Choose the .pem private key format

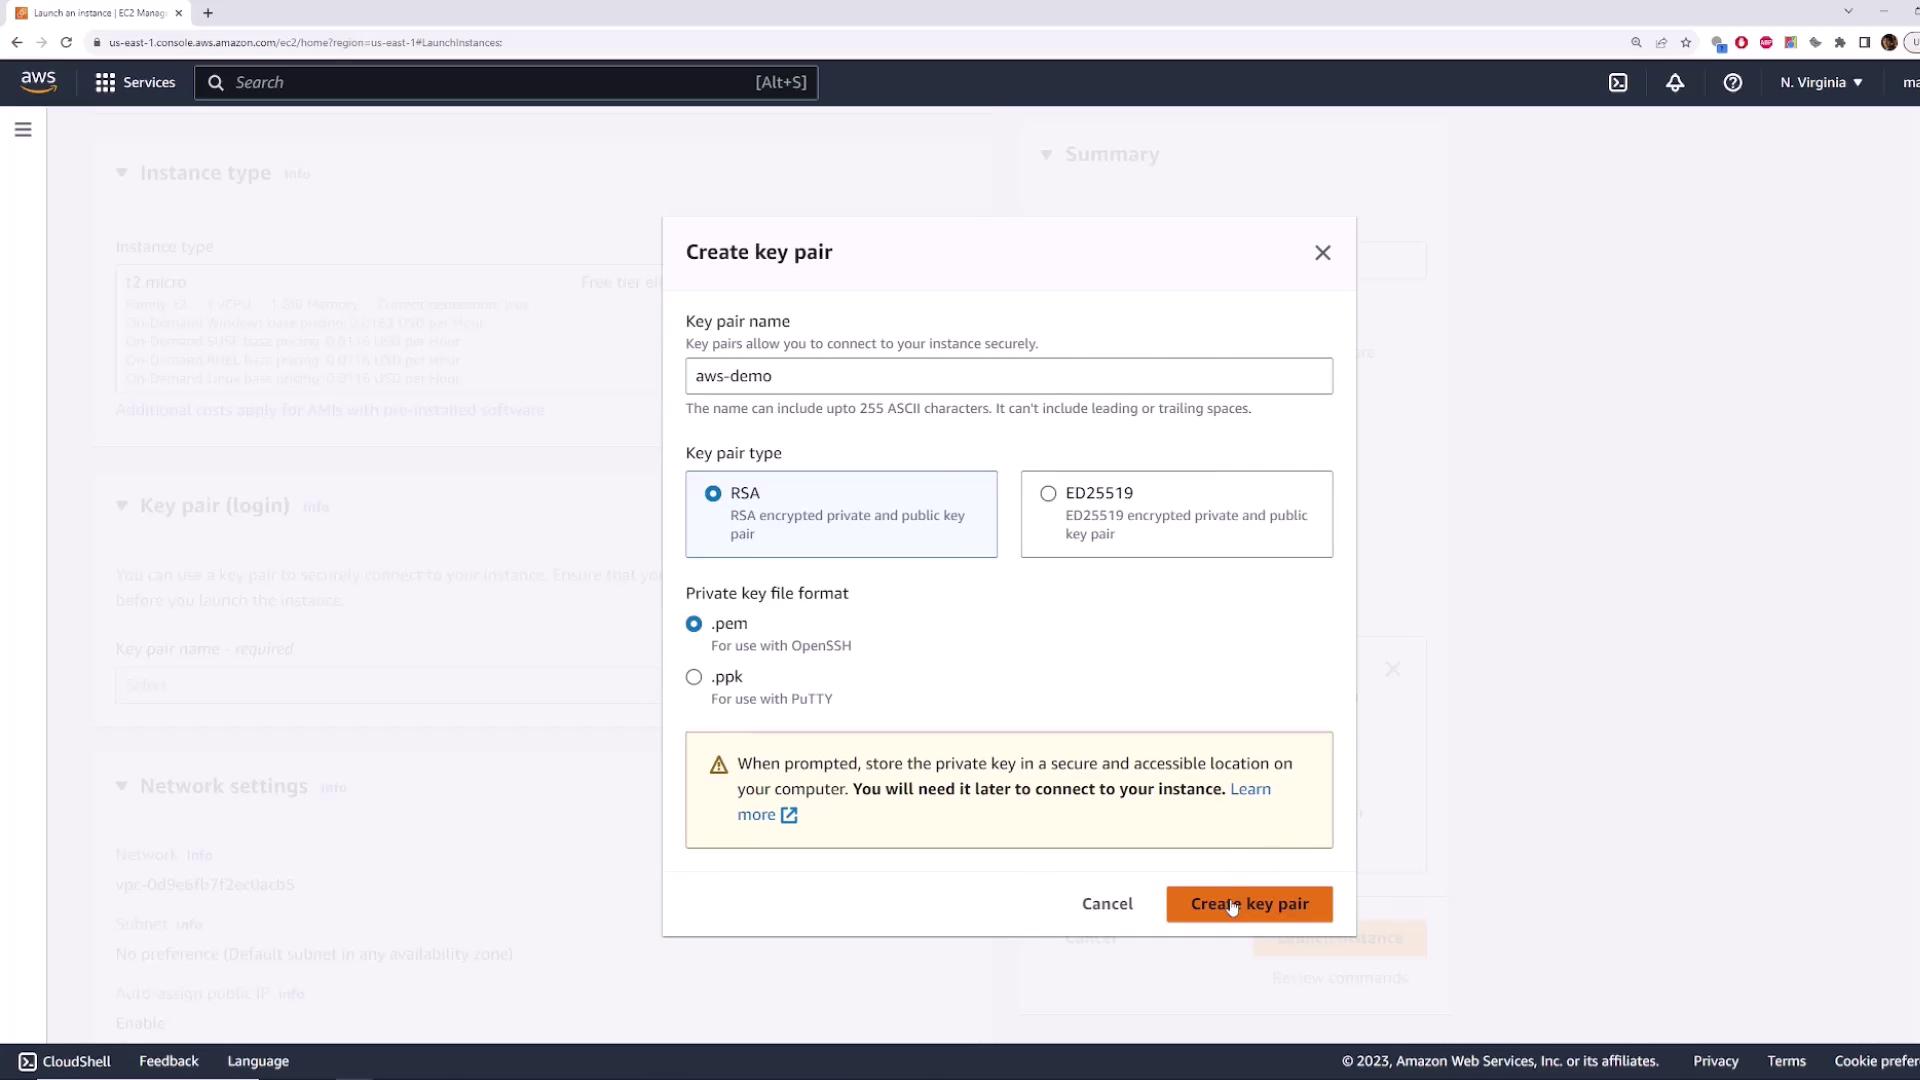coord(694,624)
